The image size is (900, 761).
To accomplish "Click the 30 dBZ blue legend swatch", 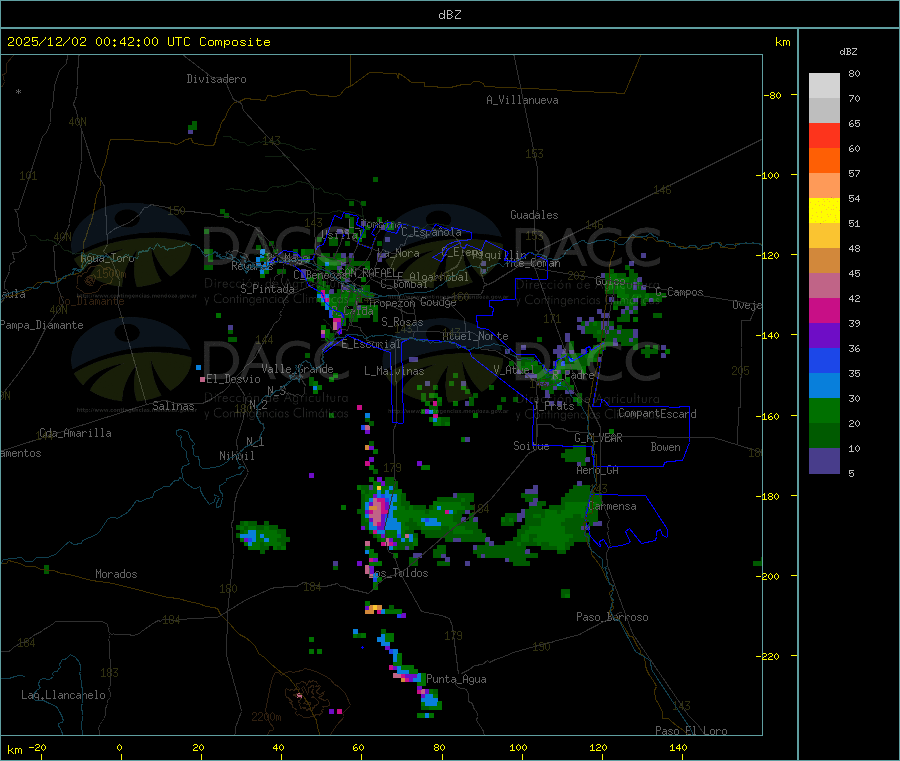I will [824, 386].
